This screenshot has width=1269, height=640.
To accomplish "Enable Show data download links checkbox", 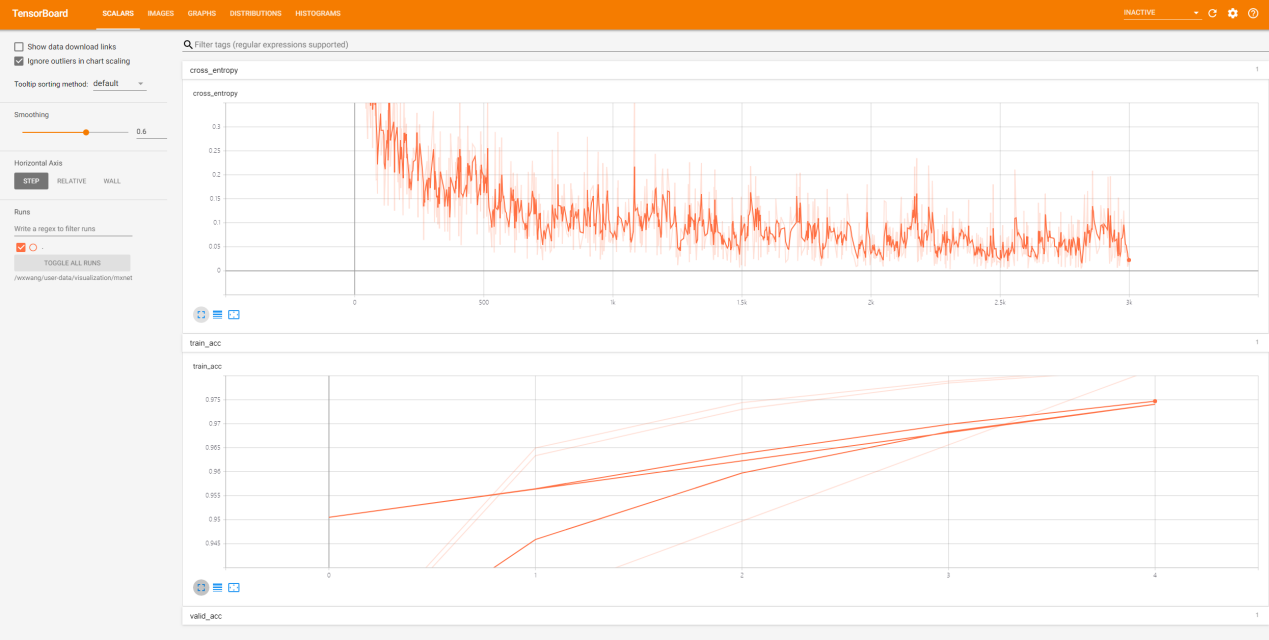I will (19, 47).
